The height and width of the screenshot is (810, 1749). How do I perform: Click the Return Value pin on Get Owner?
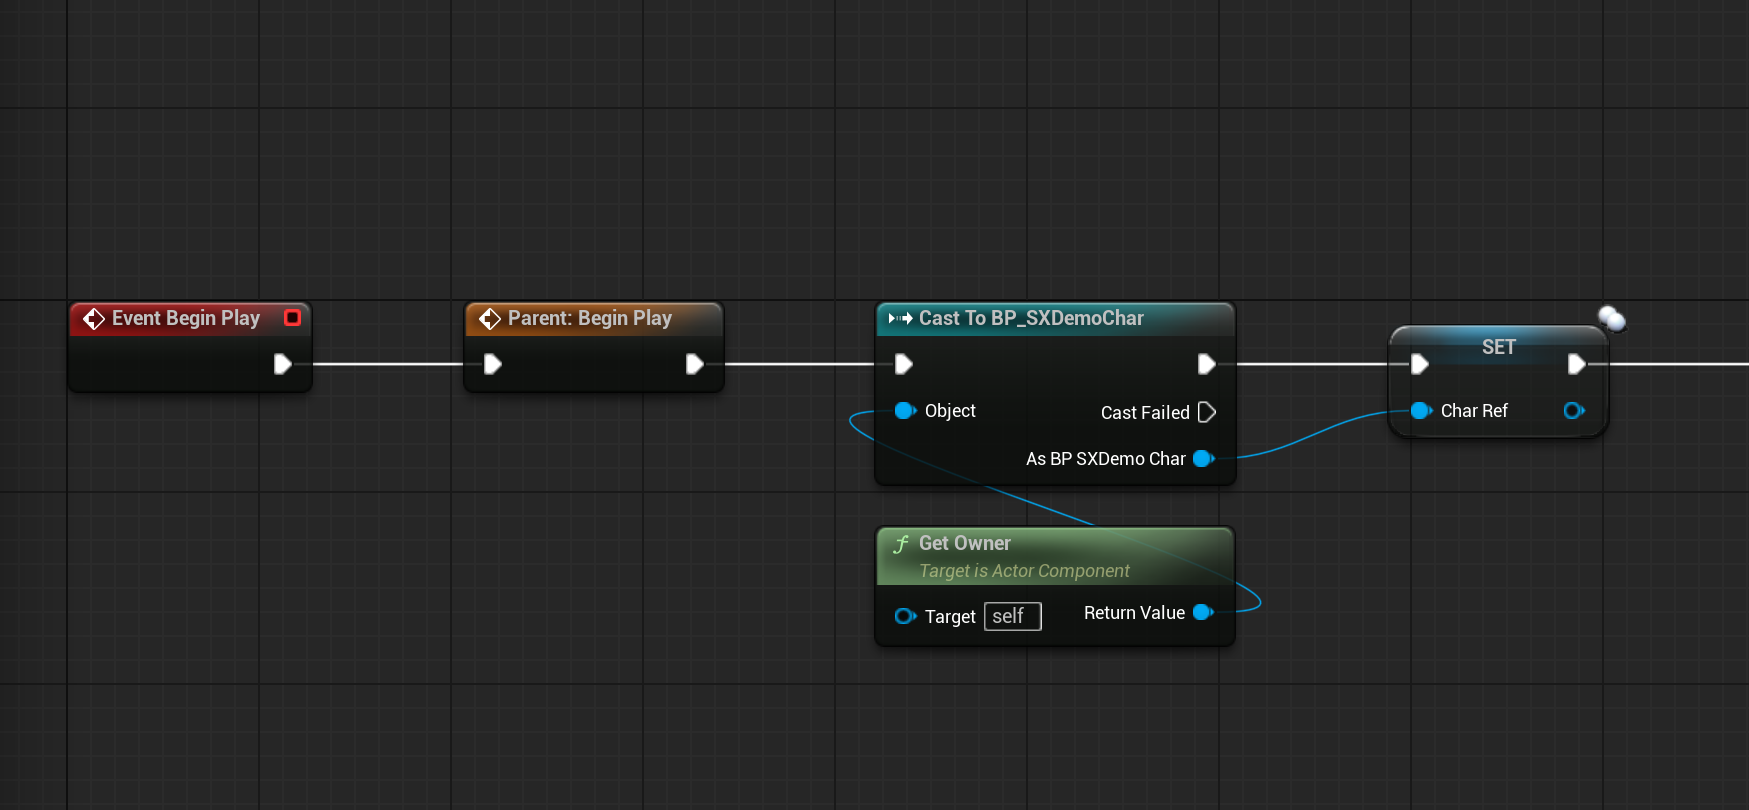[1203, 613]
